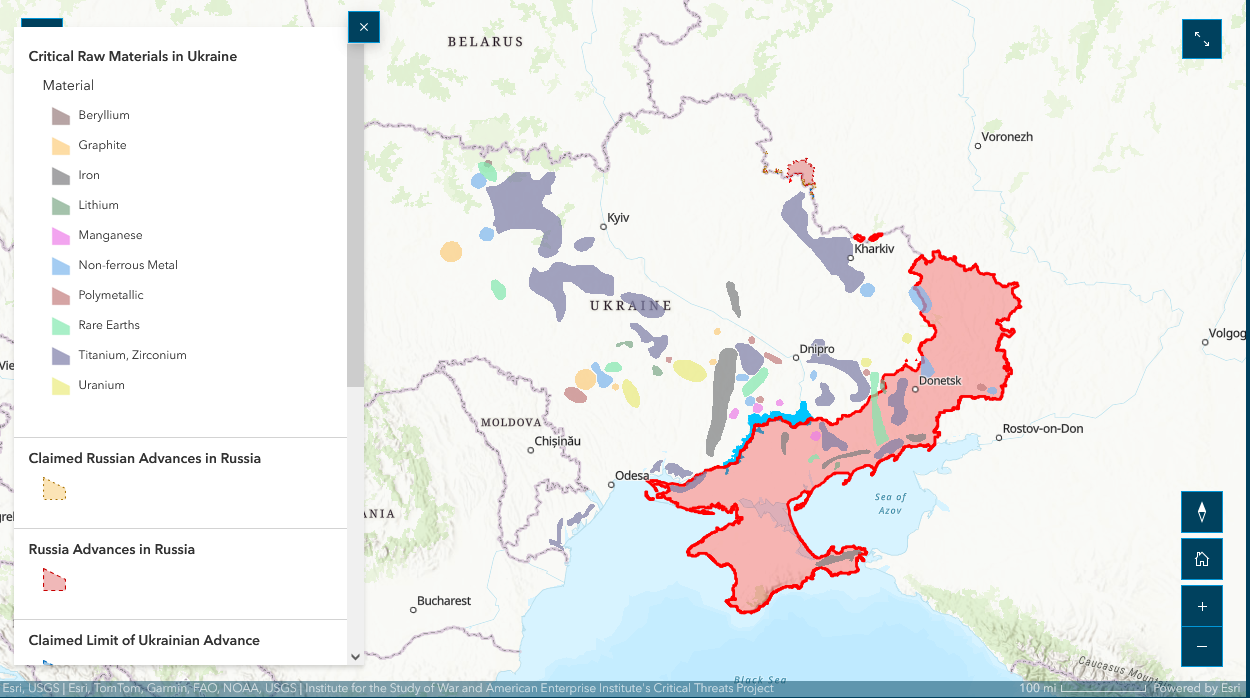
Task: Click the MOLDOVA country label
Action: point(511,423)
